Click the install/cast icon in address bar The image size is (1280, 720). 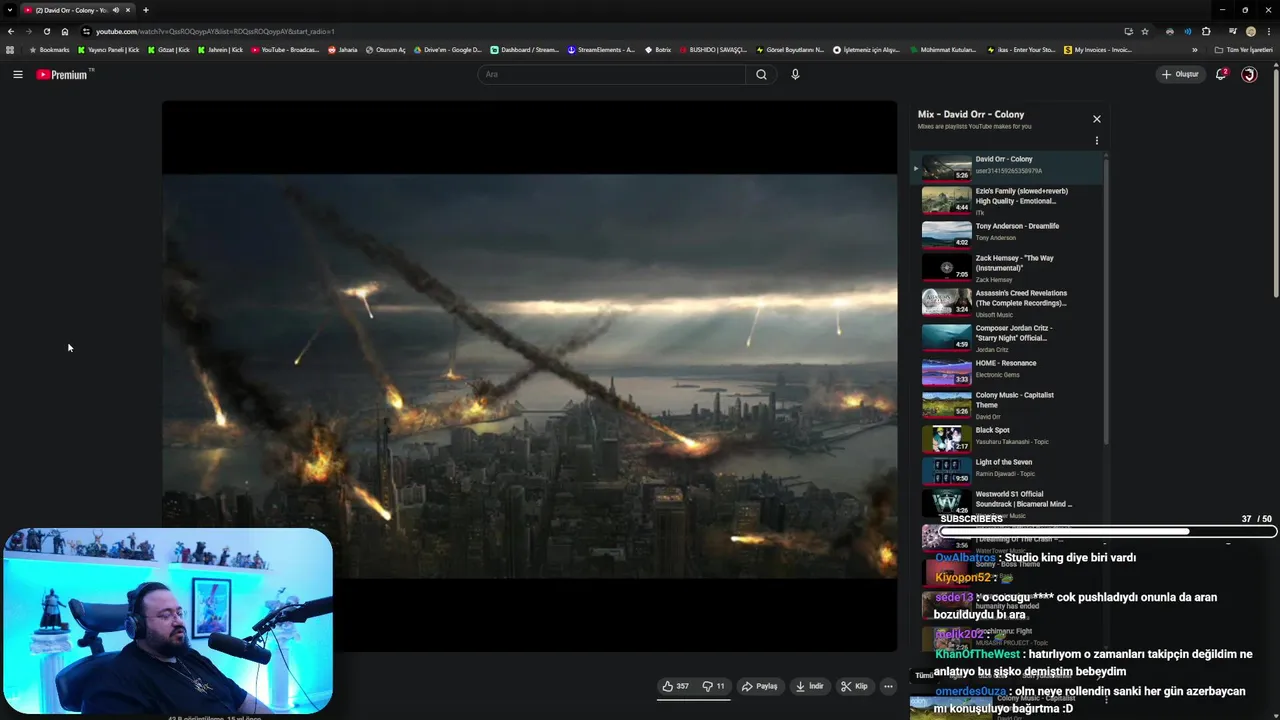(x=1128, y=31)
